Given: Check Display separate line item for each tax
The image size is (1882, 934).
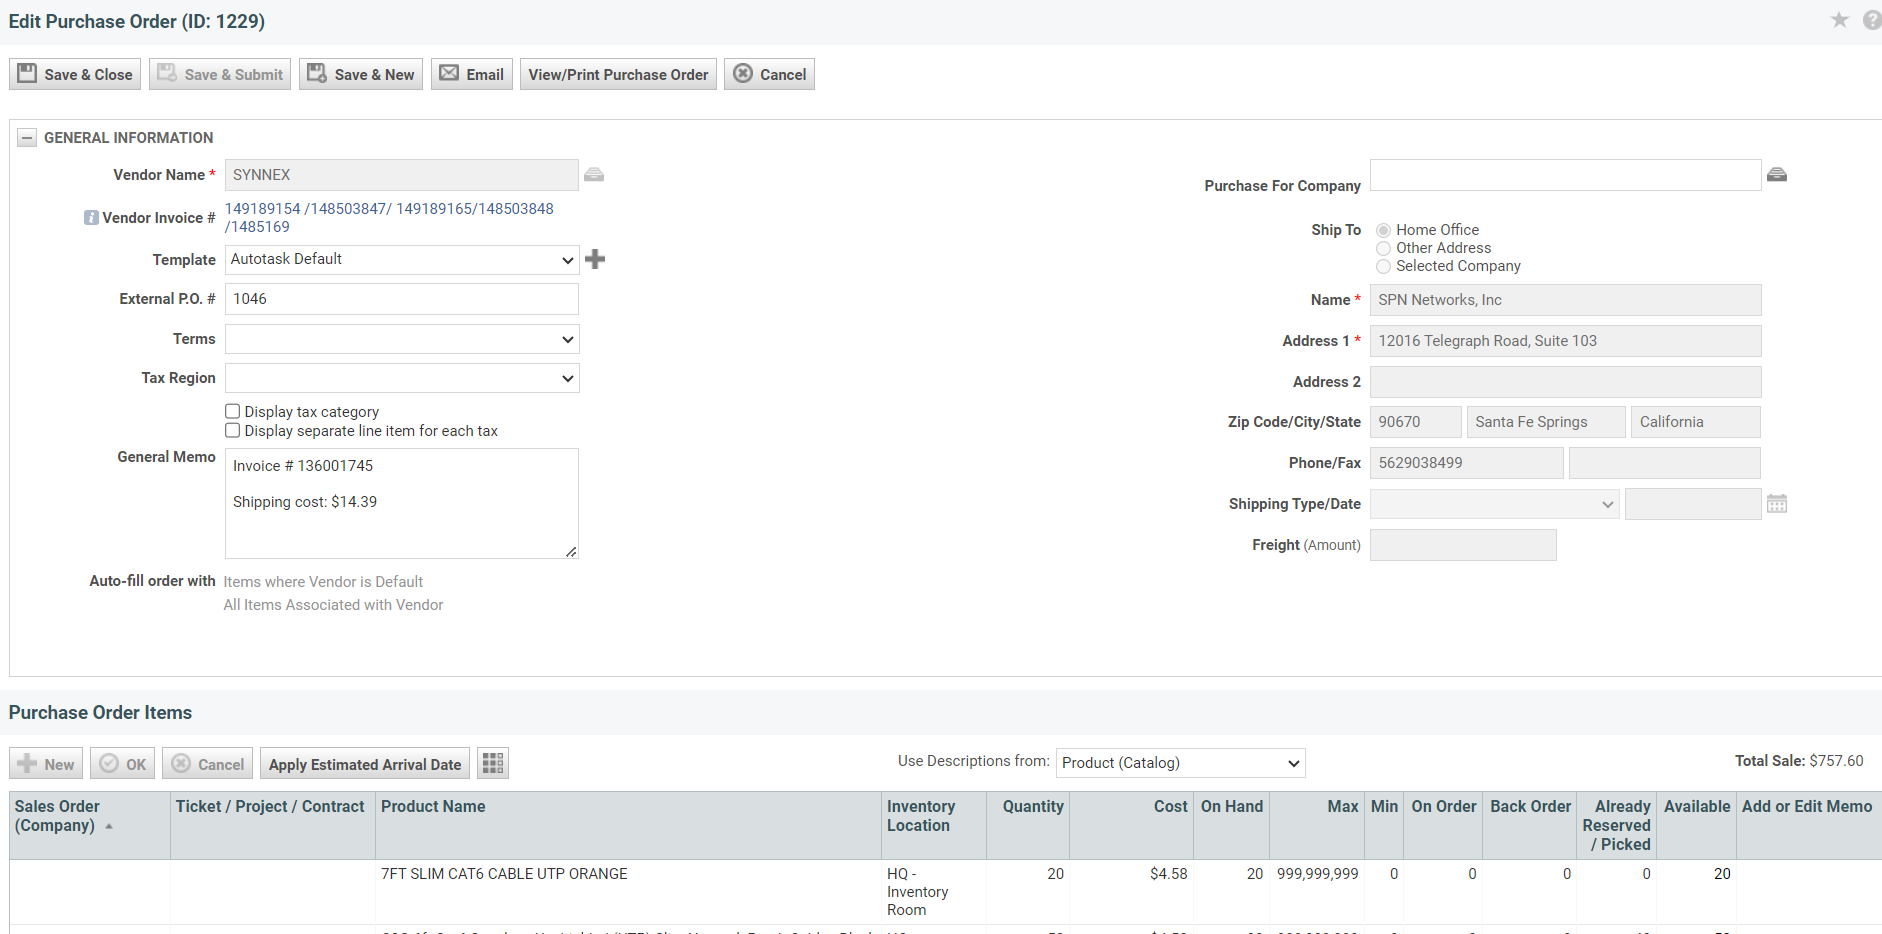Looking at the screenshot, I should click(x=233, y=430).
